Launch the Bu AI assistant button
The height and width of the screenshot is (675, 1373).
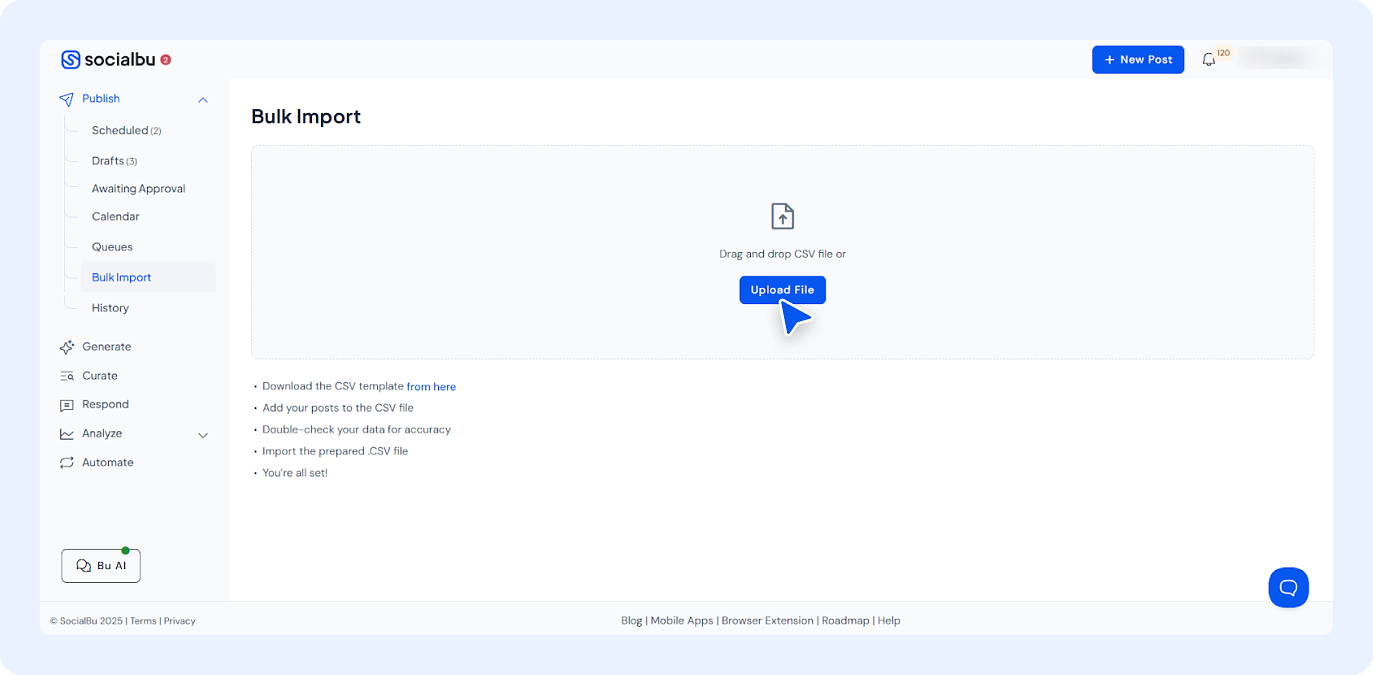coord(101,566)
